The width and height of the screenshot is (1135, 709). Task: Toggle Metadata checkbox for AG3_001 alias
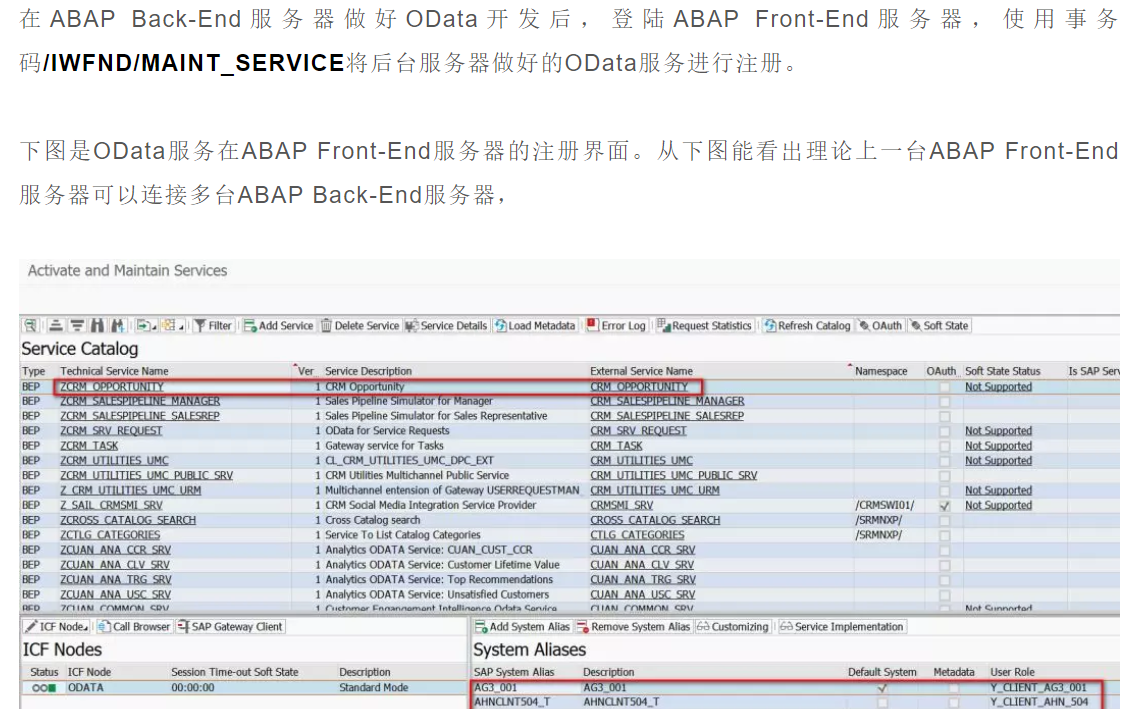pyautogui.click(x=953, y=688)
